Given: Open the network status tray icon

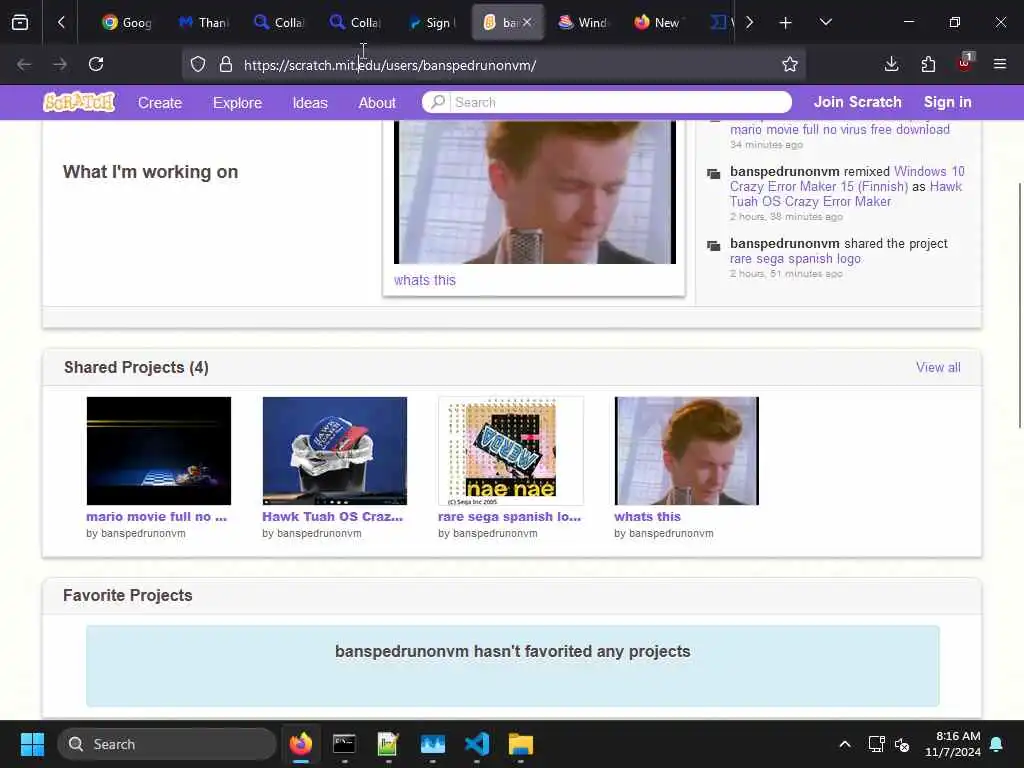Looking at the screenshot, I should pos(876,744).
